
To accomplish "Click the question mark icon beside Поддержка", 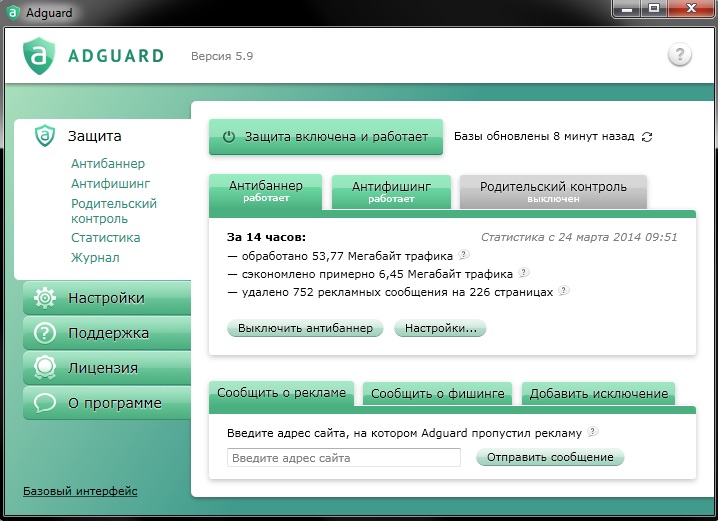I will (45, 333).
